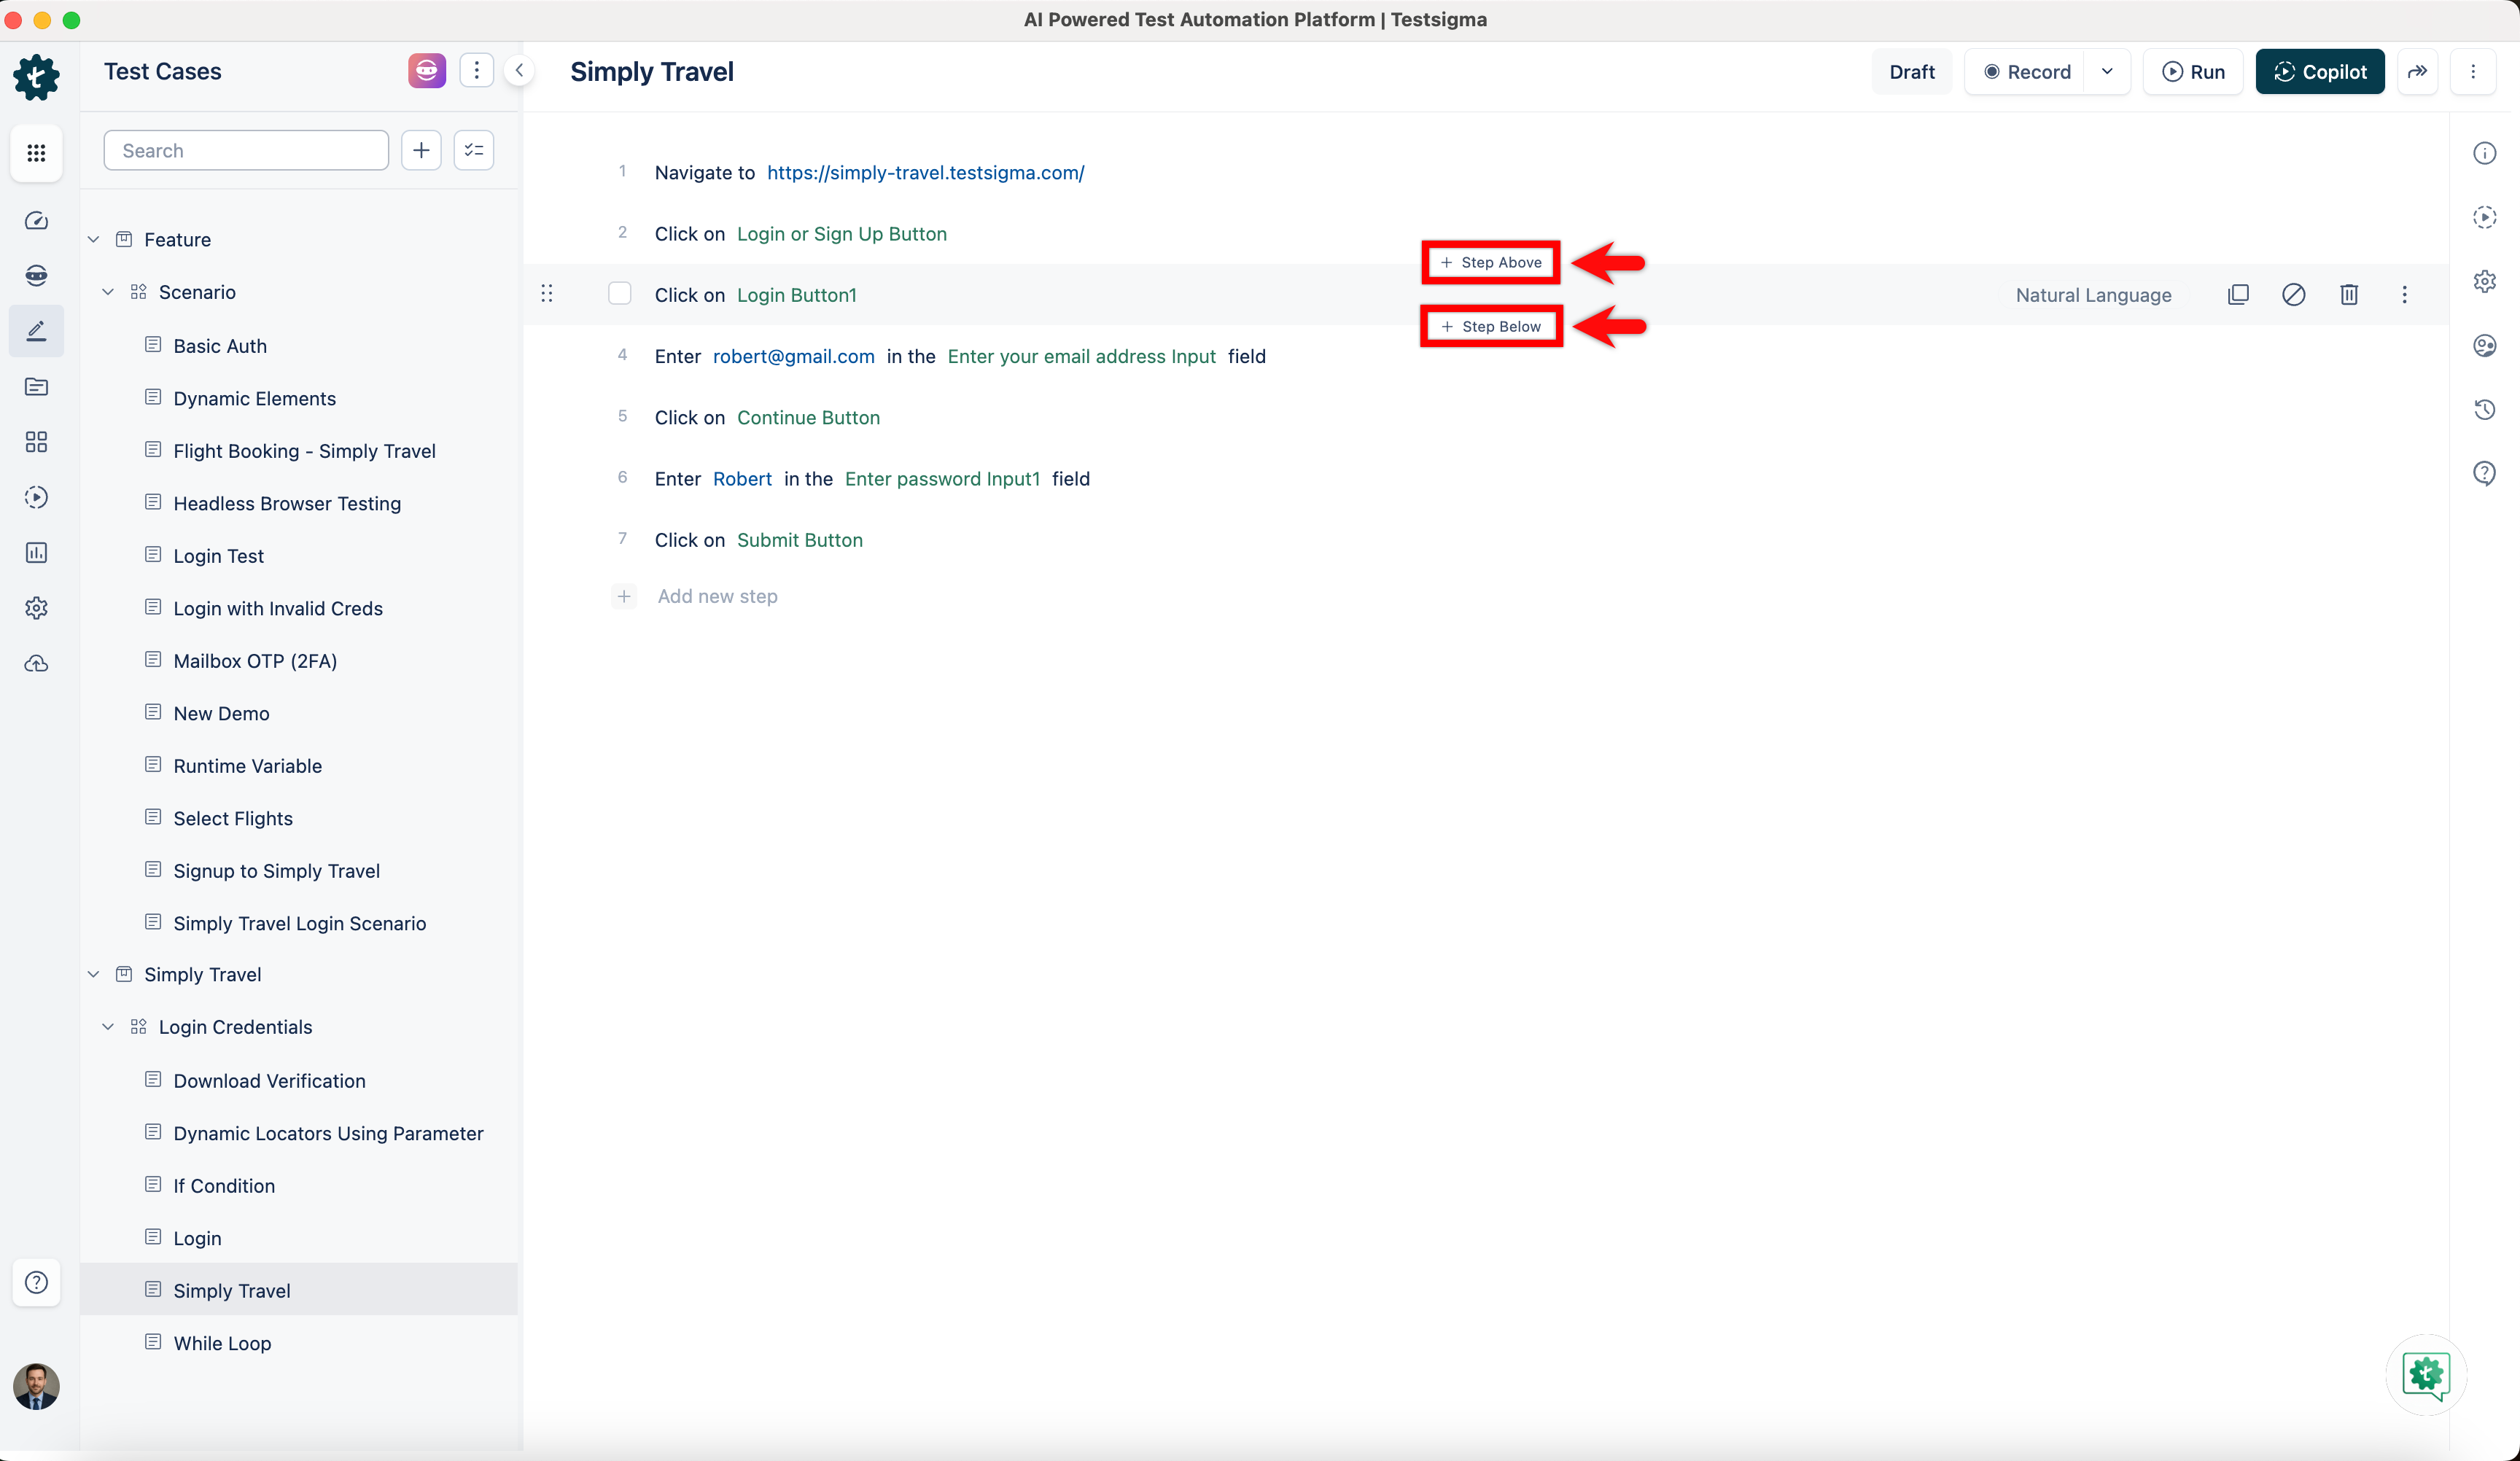Open the step settings gear on right rail

[x=2485, y=281]
